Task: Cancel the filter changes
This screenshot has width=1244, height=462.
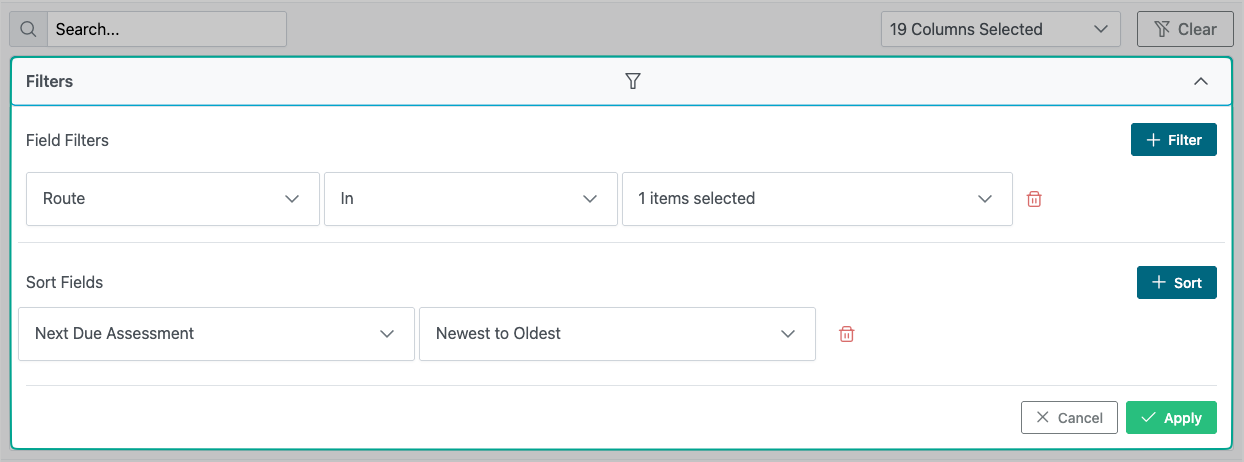Action: pyautogui.click(x=1068, y=418)
